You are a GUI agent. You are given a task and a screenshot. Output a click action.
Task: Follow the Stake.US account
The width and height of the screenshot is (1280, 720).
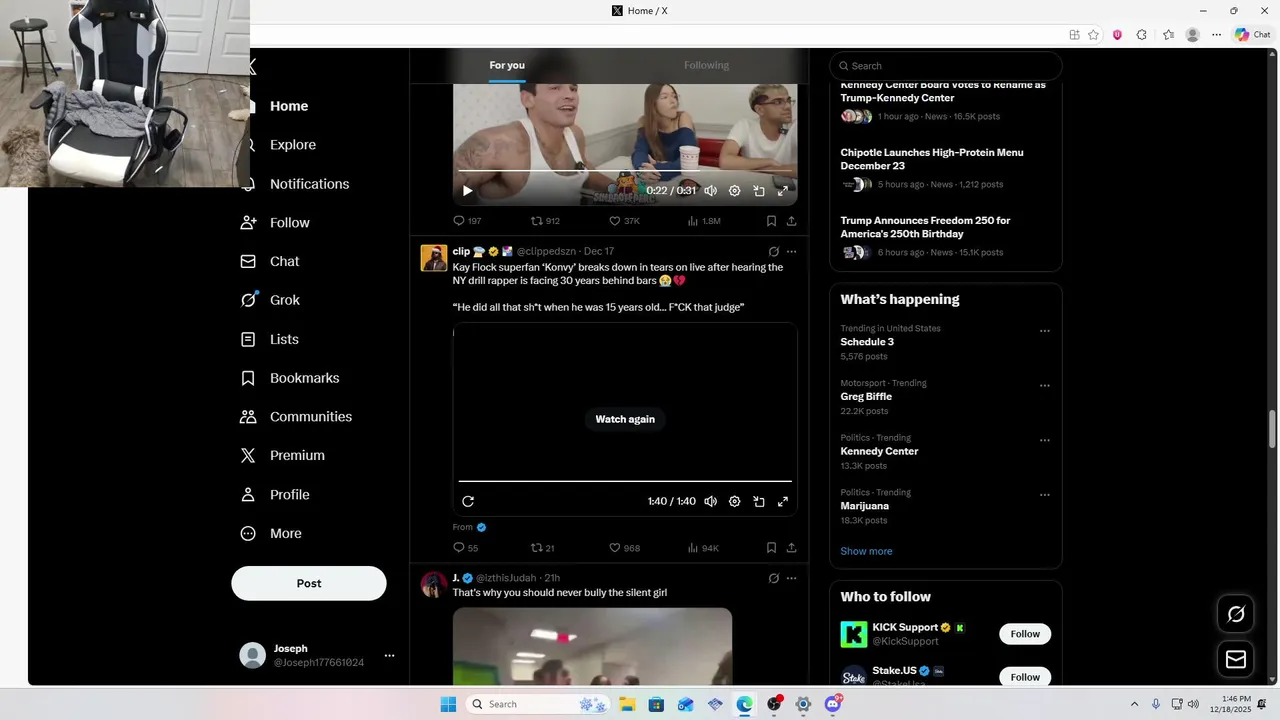pos(1025,677)
